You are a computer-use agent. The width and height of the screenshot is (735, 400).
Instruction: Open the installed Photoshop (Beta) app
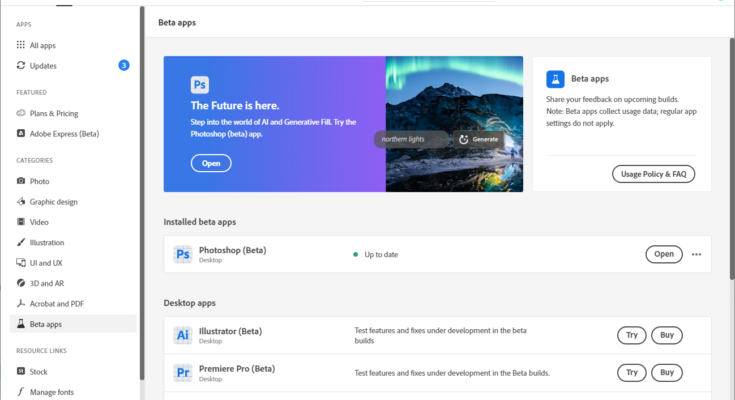[x=664, y=254]
